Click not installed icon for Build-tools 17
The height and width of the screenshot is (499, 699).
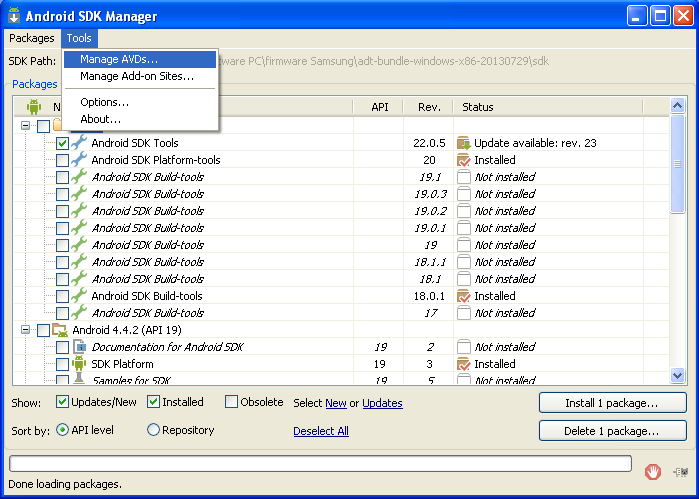click(464, 313)
